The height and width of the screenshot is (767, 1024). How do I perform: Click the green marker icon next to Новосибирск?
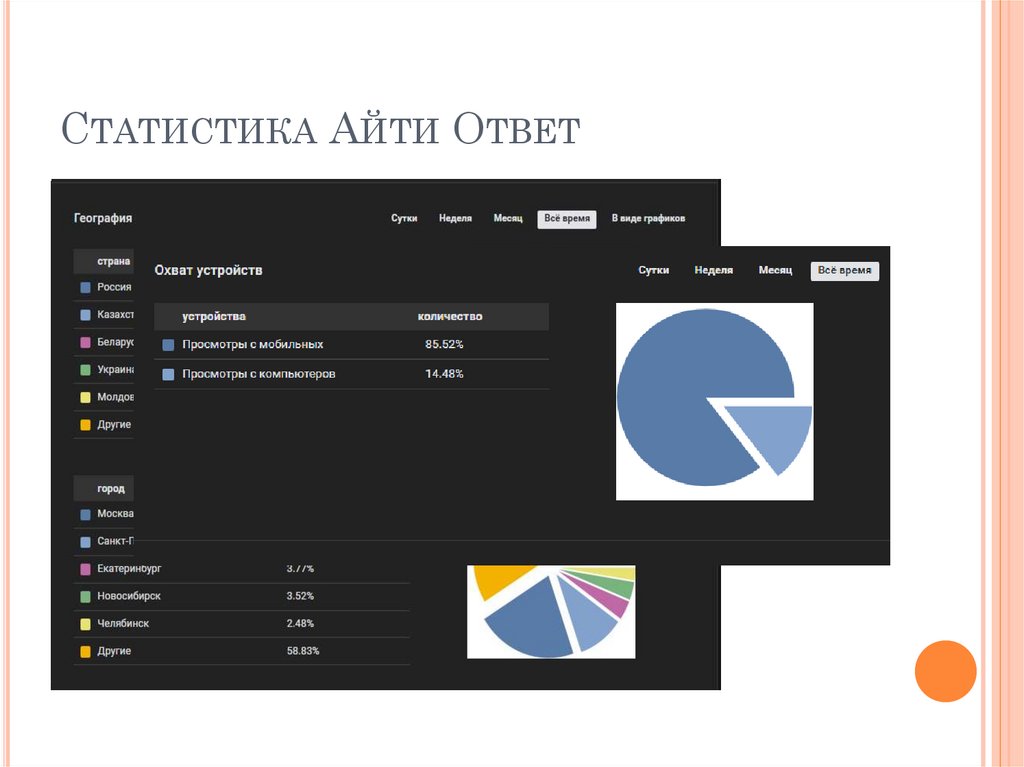tap(83, 595)
